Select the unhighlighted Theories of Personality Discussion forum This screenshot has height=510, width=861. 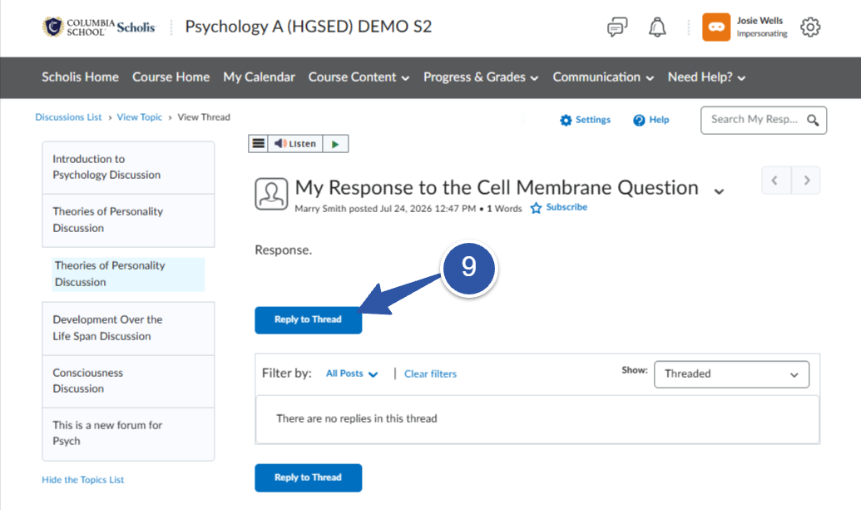(128, 220)
